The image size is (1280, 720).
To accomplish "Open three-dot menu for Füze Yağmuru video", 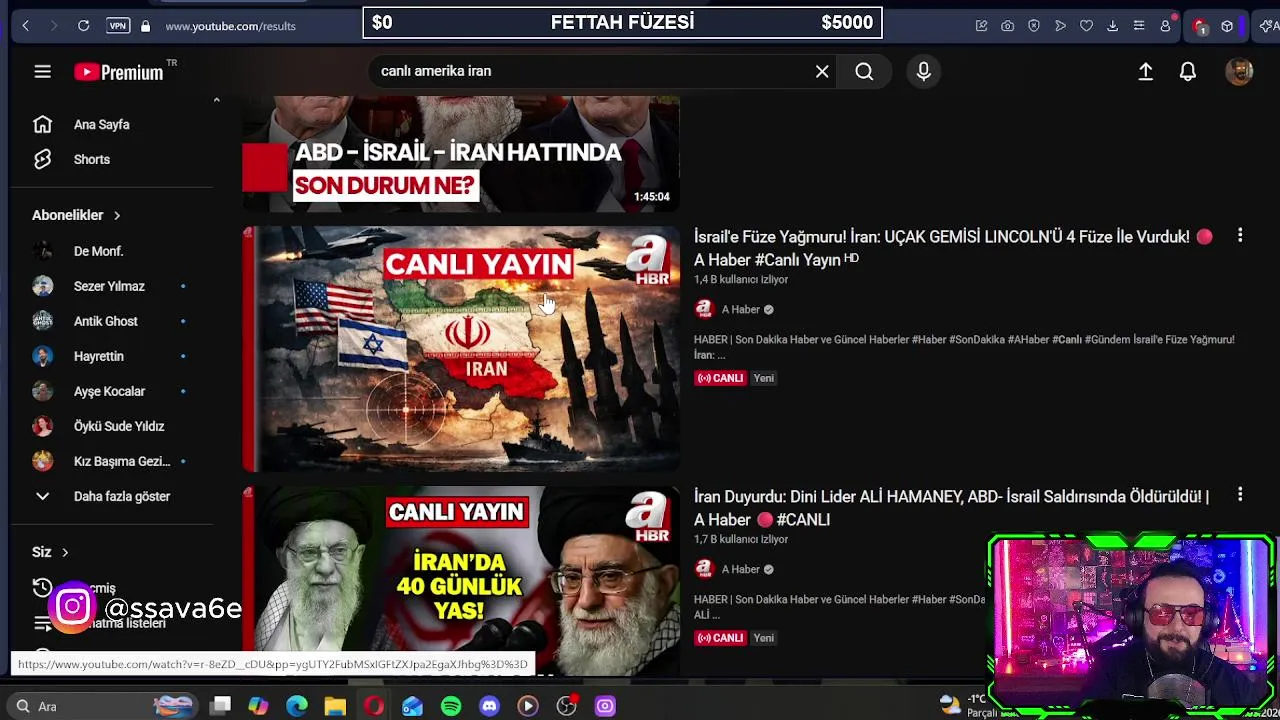I will [1240, 235].
